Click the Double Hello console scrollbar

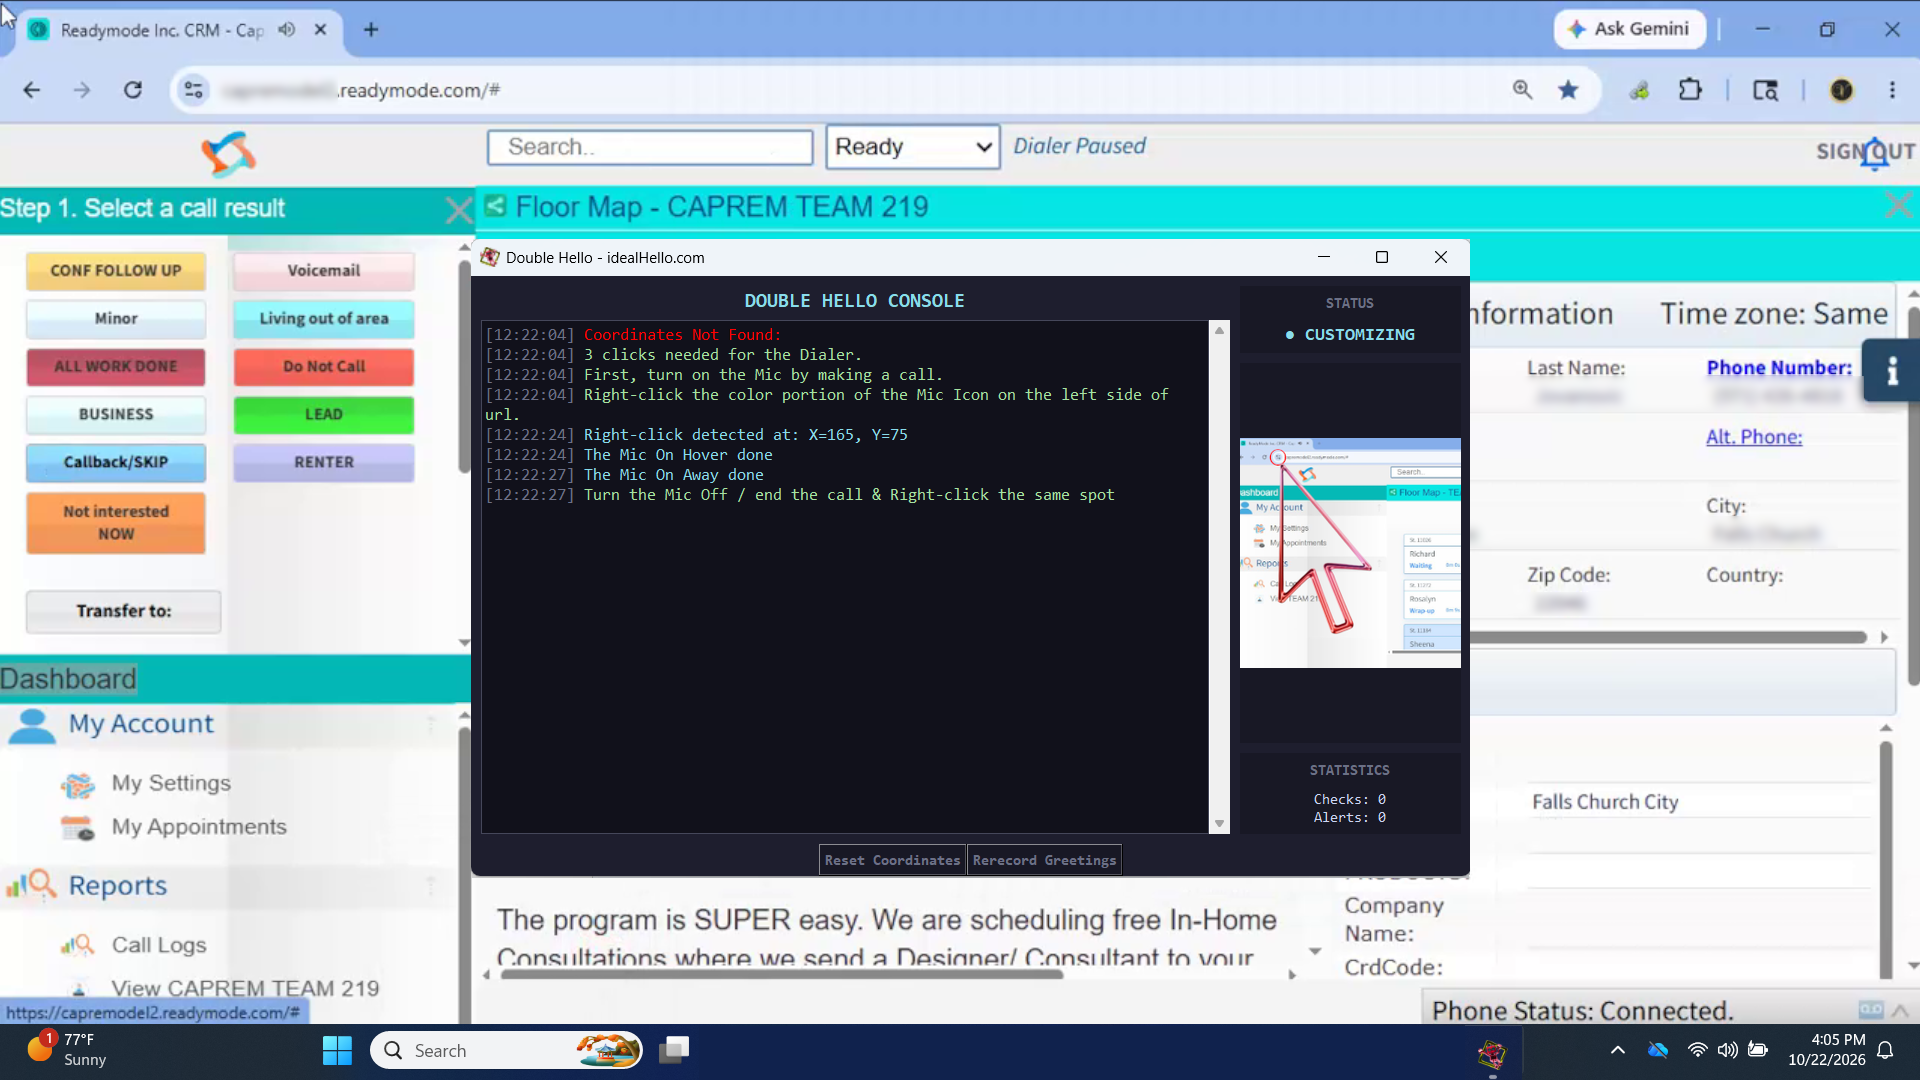click(x=1219, y=577)
